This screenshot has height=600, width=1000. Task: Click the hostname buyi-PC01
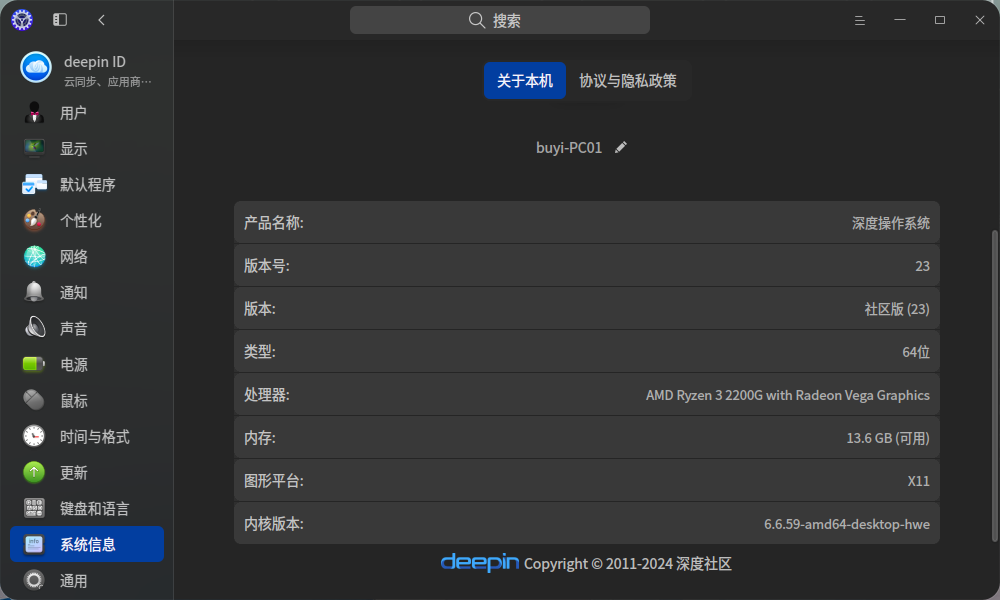(x=569, y=147)
